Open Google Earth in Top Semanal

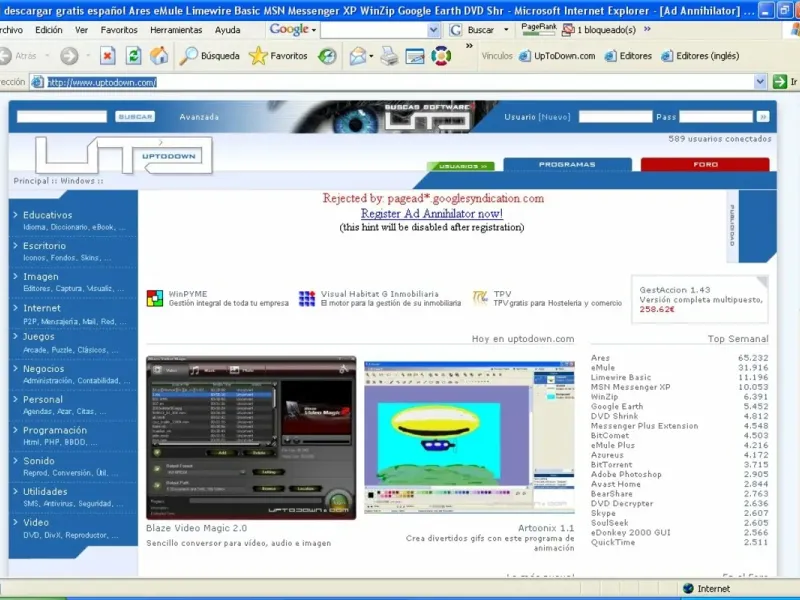pos(617,407)
